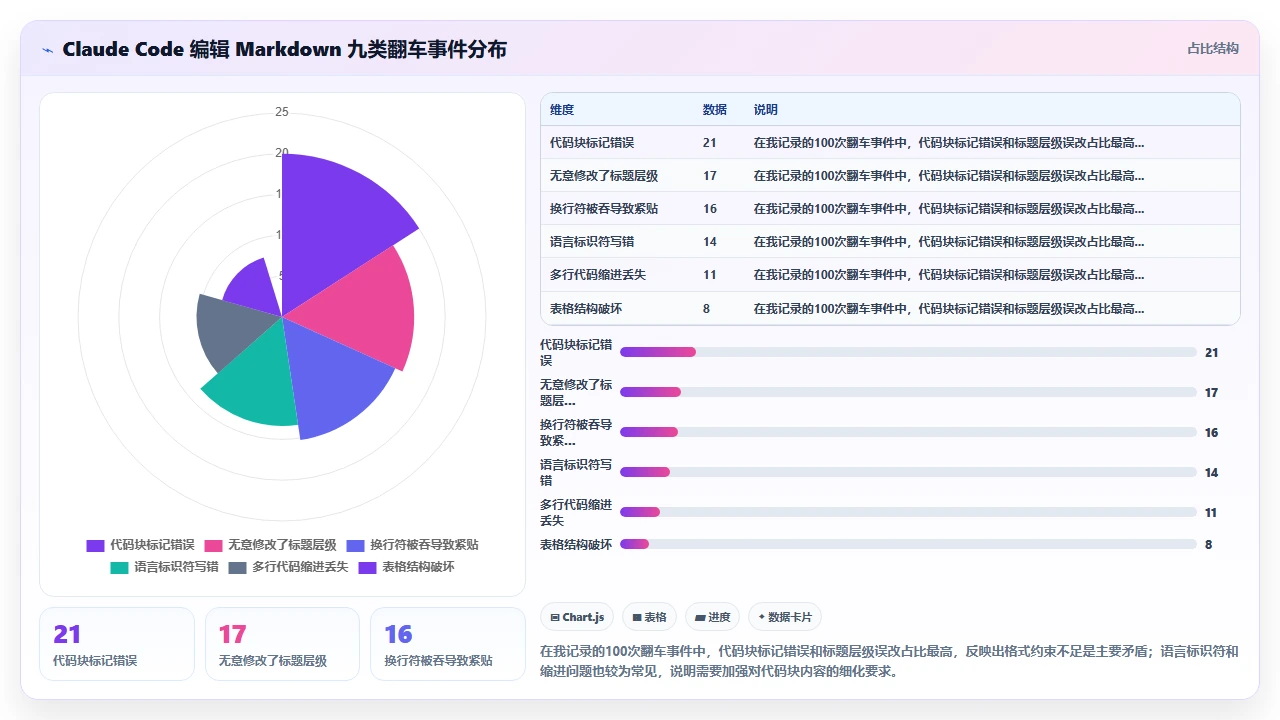1280x720 pixels.
Task: Open the stat card showing 16 换行符被吞导致紧贴
Action: coord(447,644)
